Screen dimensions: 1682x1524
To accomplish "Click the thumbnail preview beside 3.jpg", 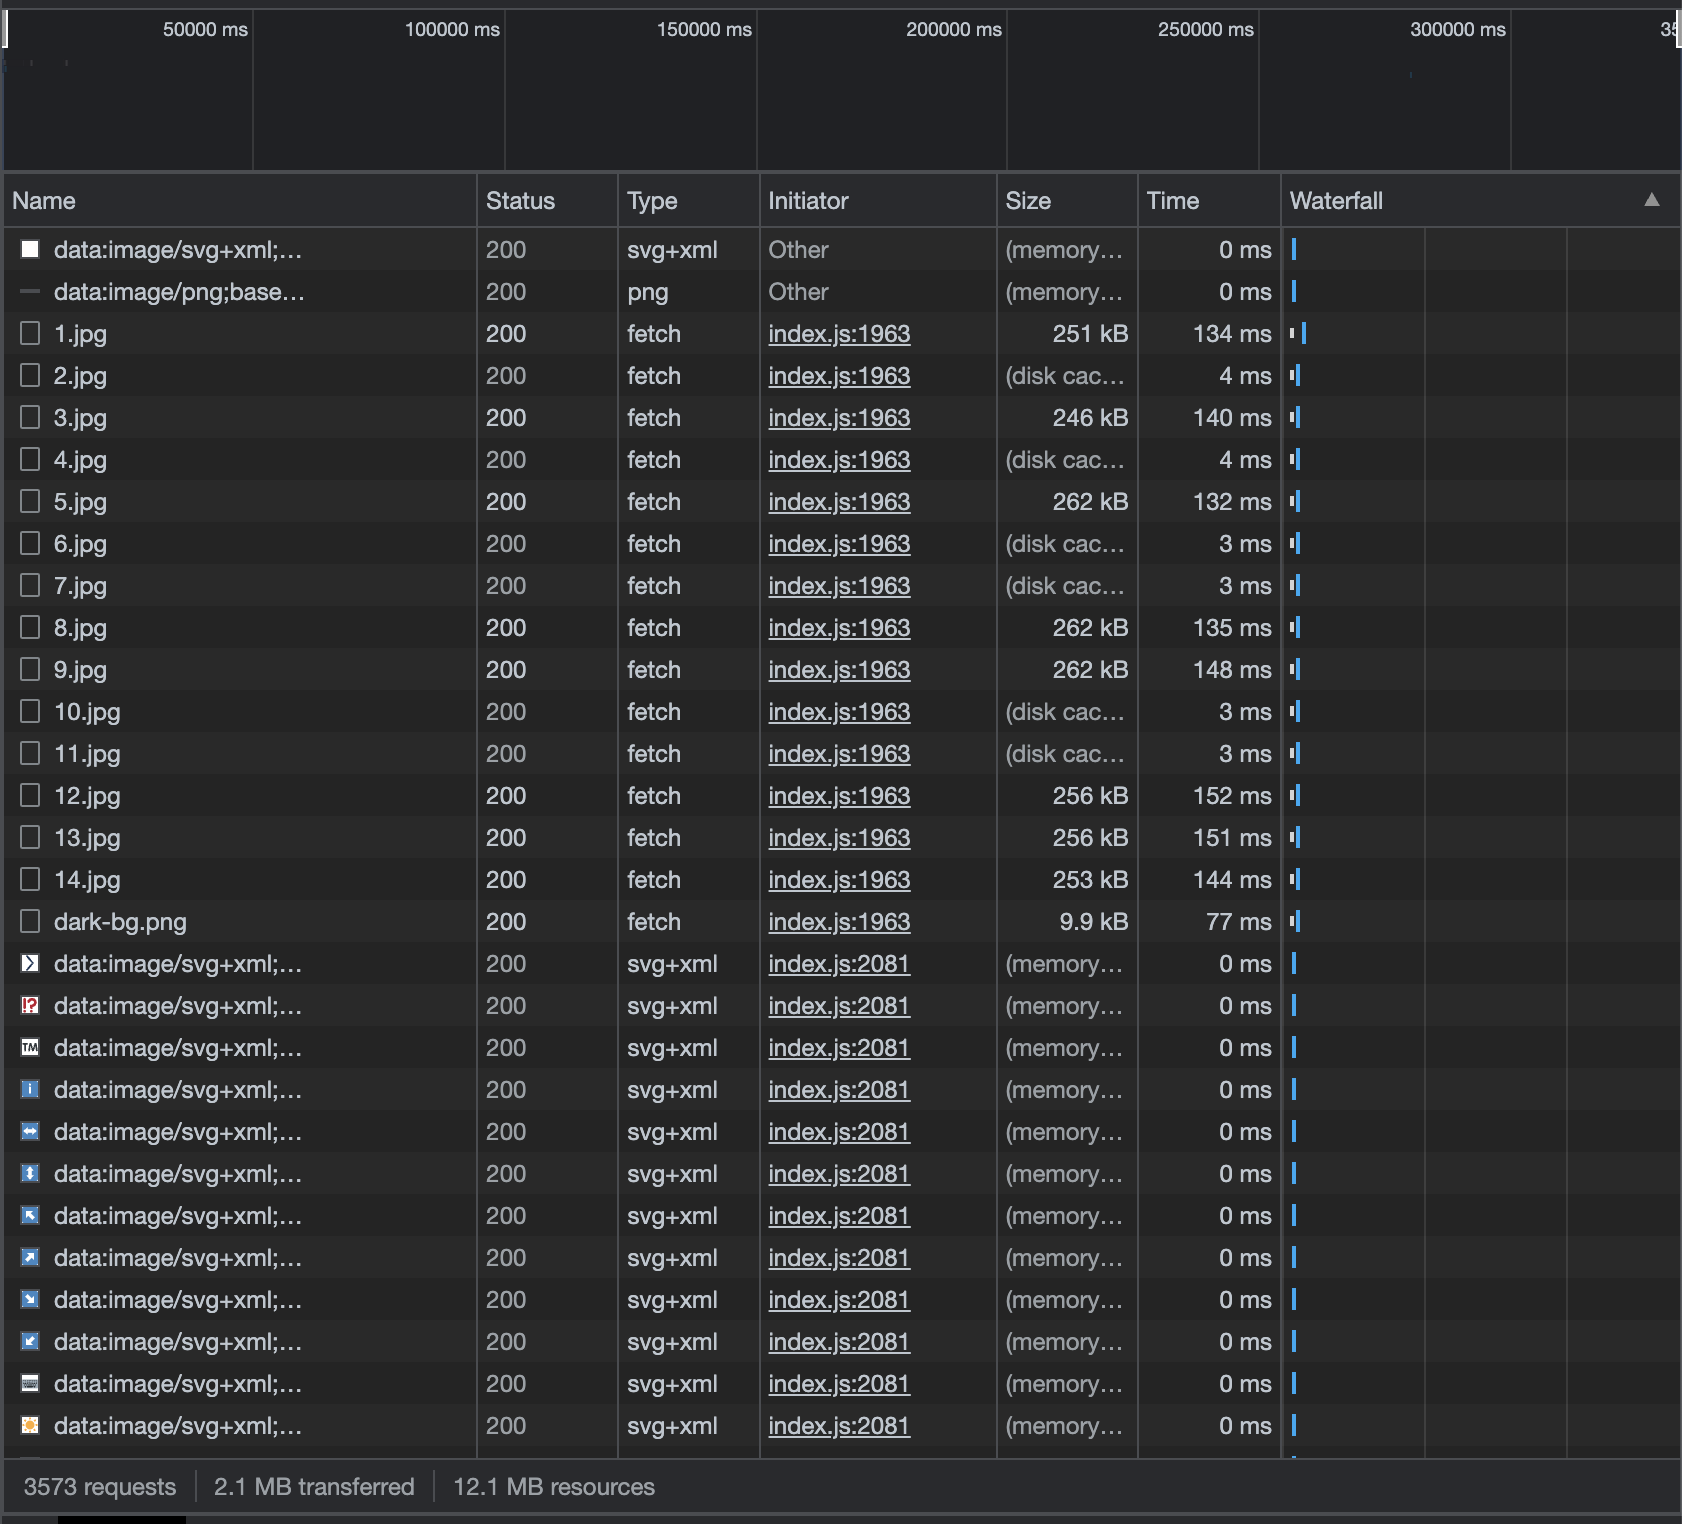I will (30, 417).
